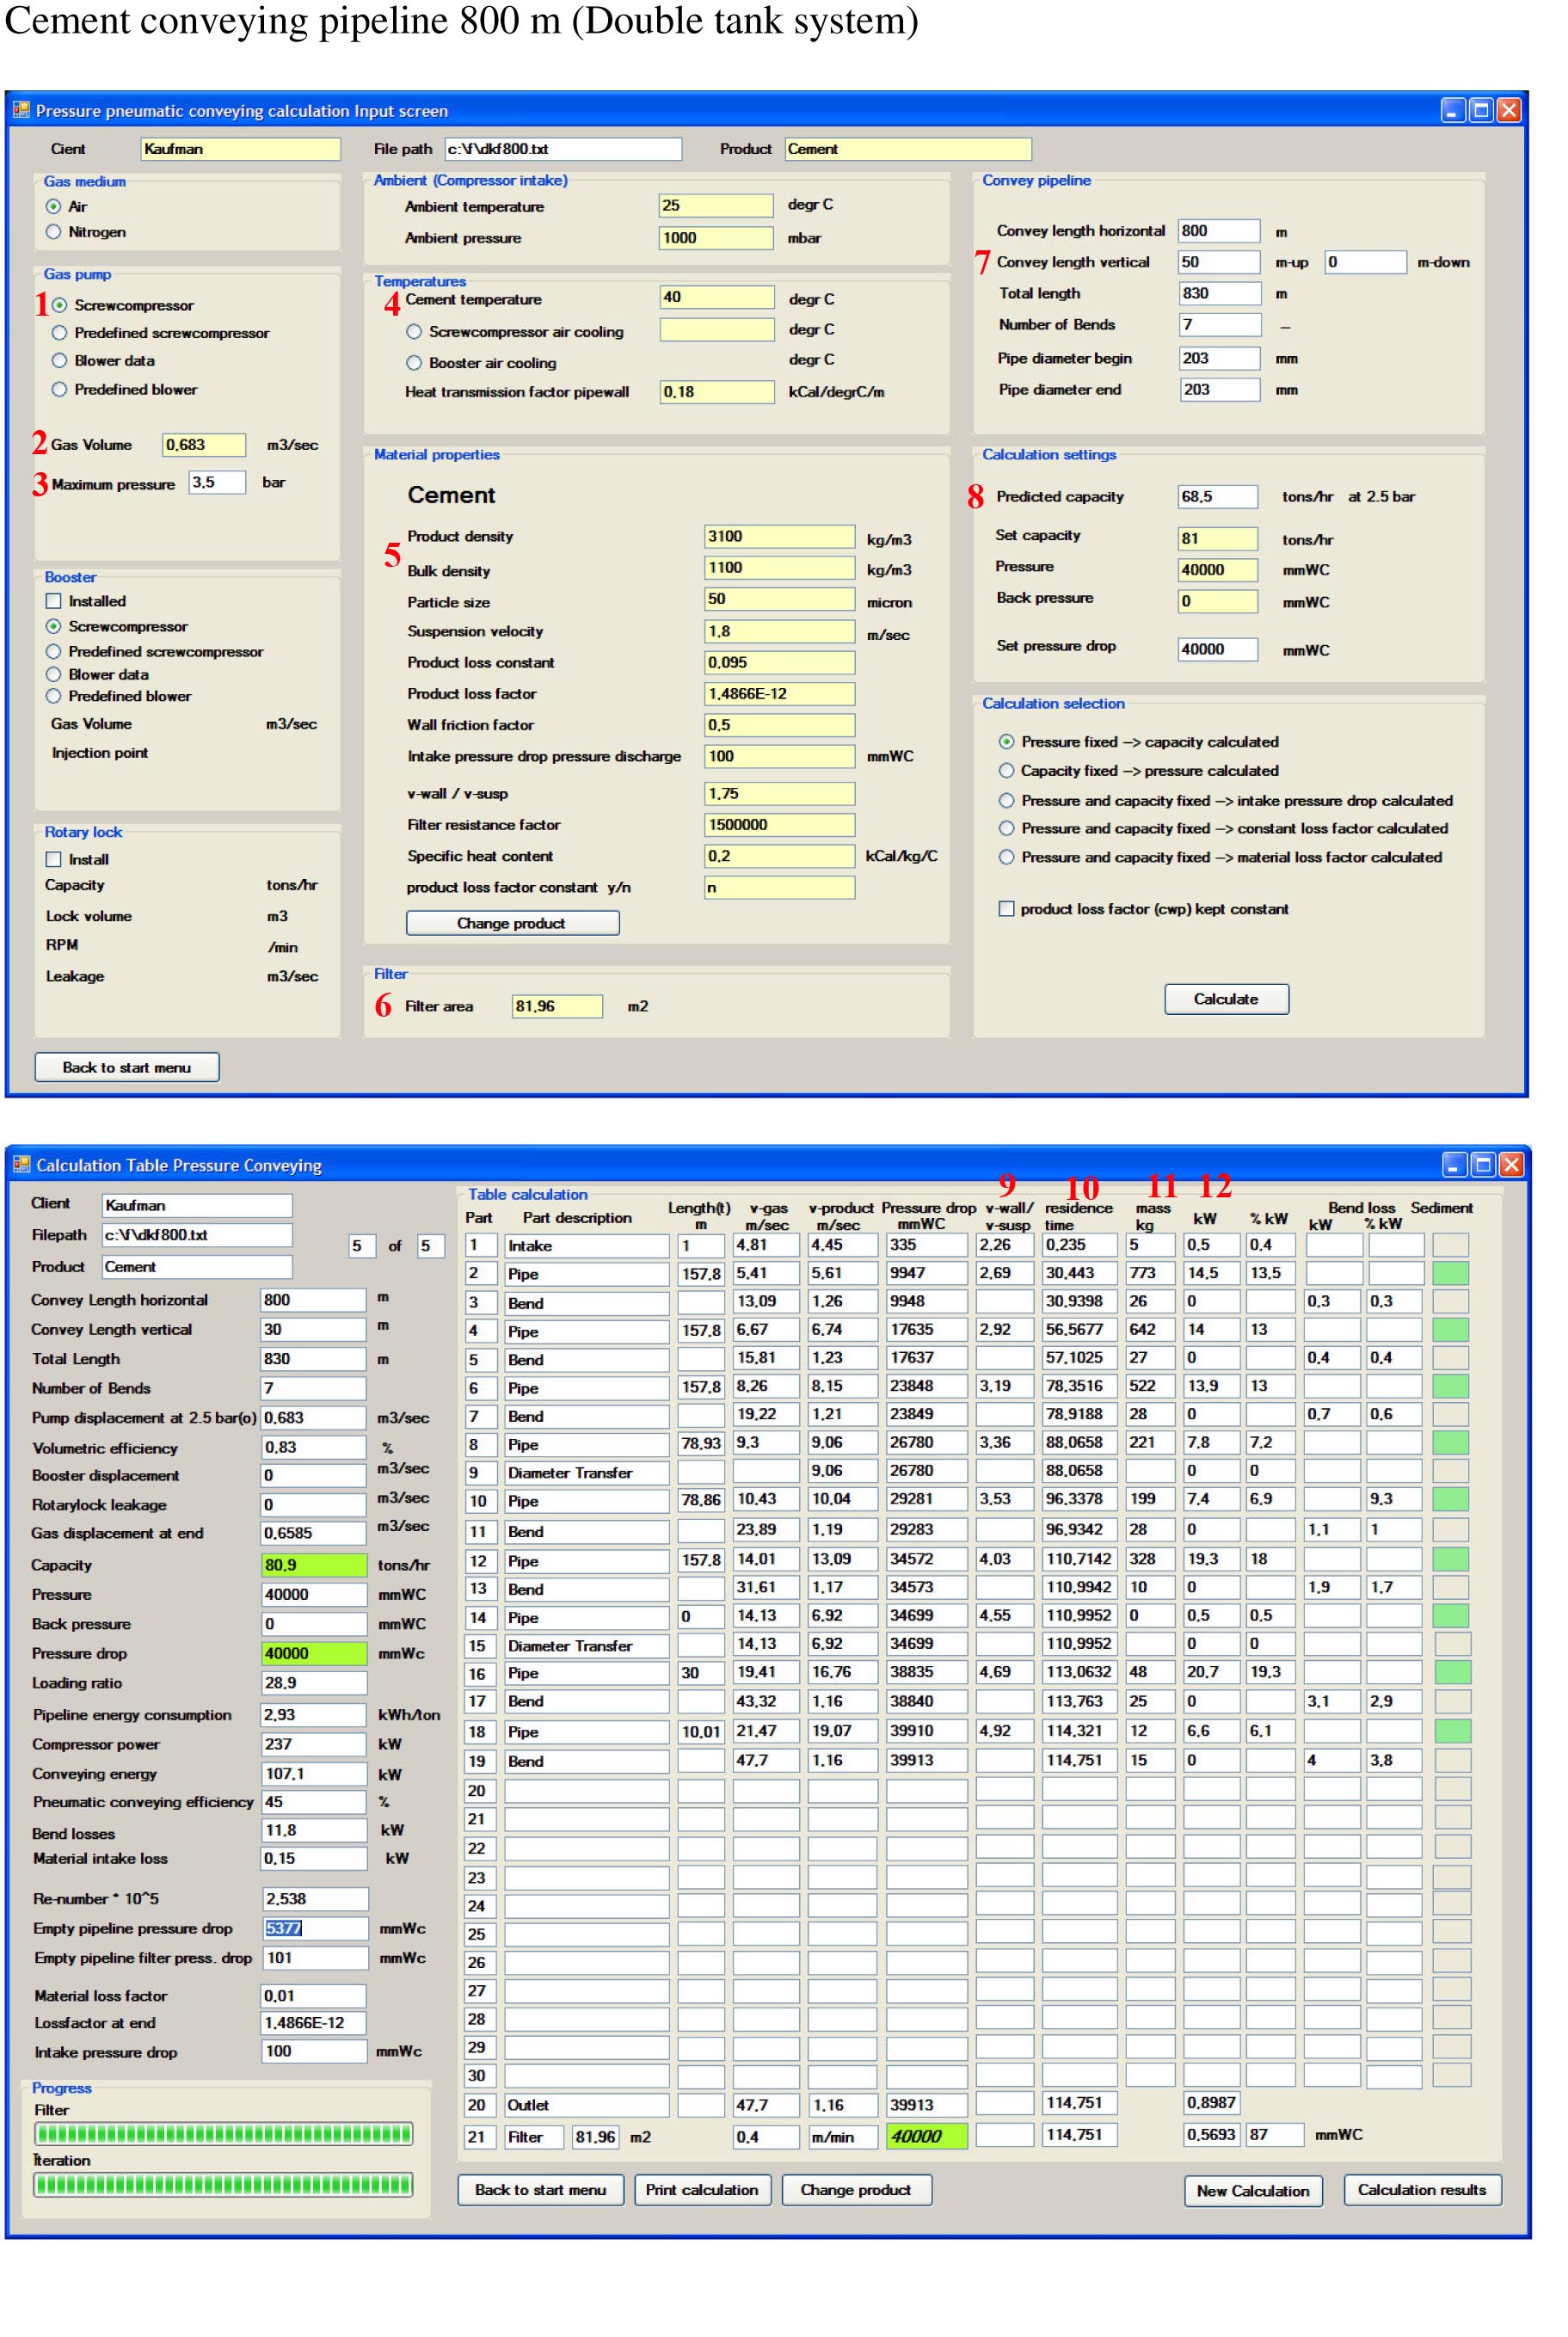Click the Calculation Table window app icon
Viewport: 1568px width, 2337px height.
(x=21, y=1164)
